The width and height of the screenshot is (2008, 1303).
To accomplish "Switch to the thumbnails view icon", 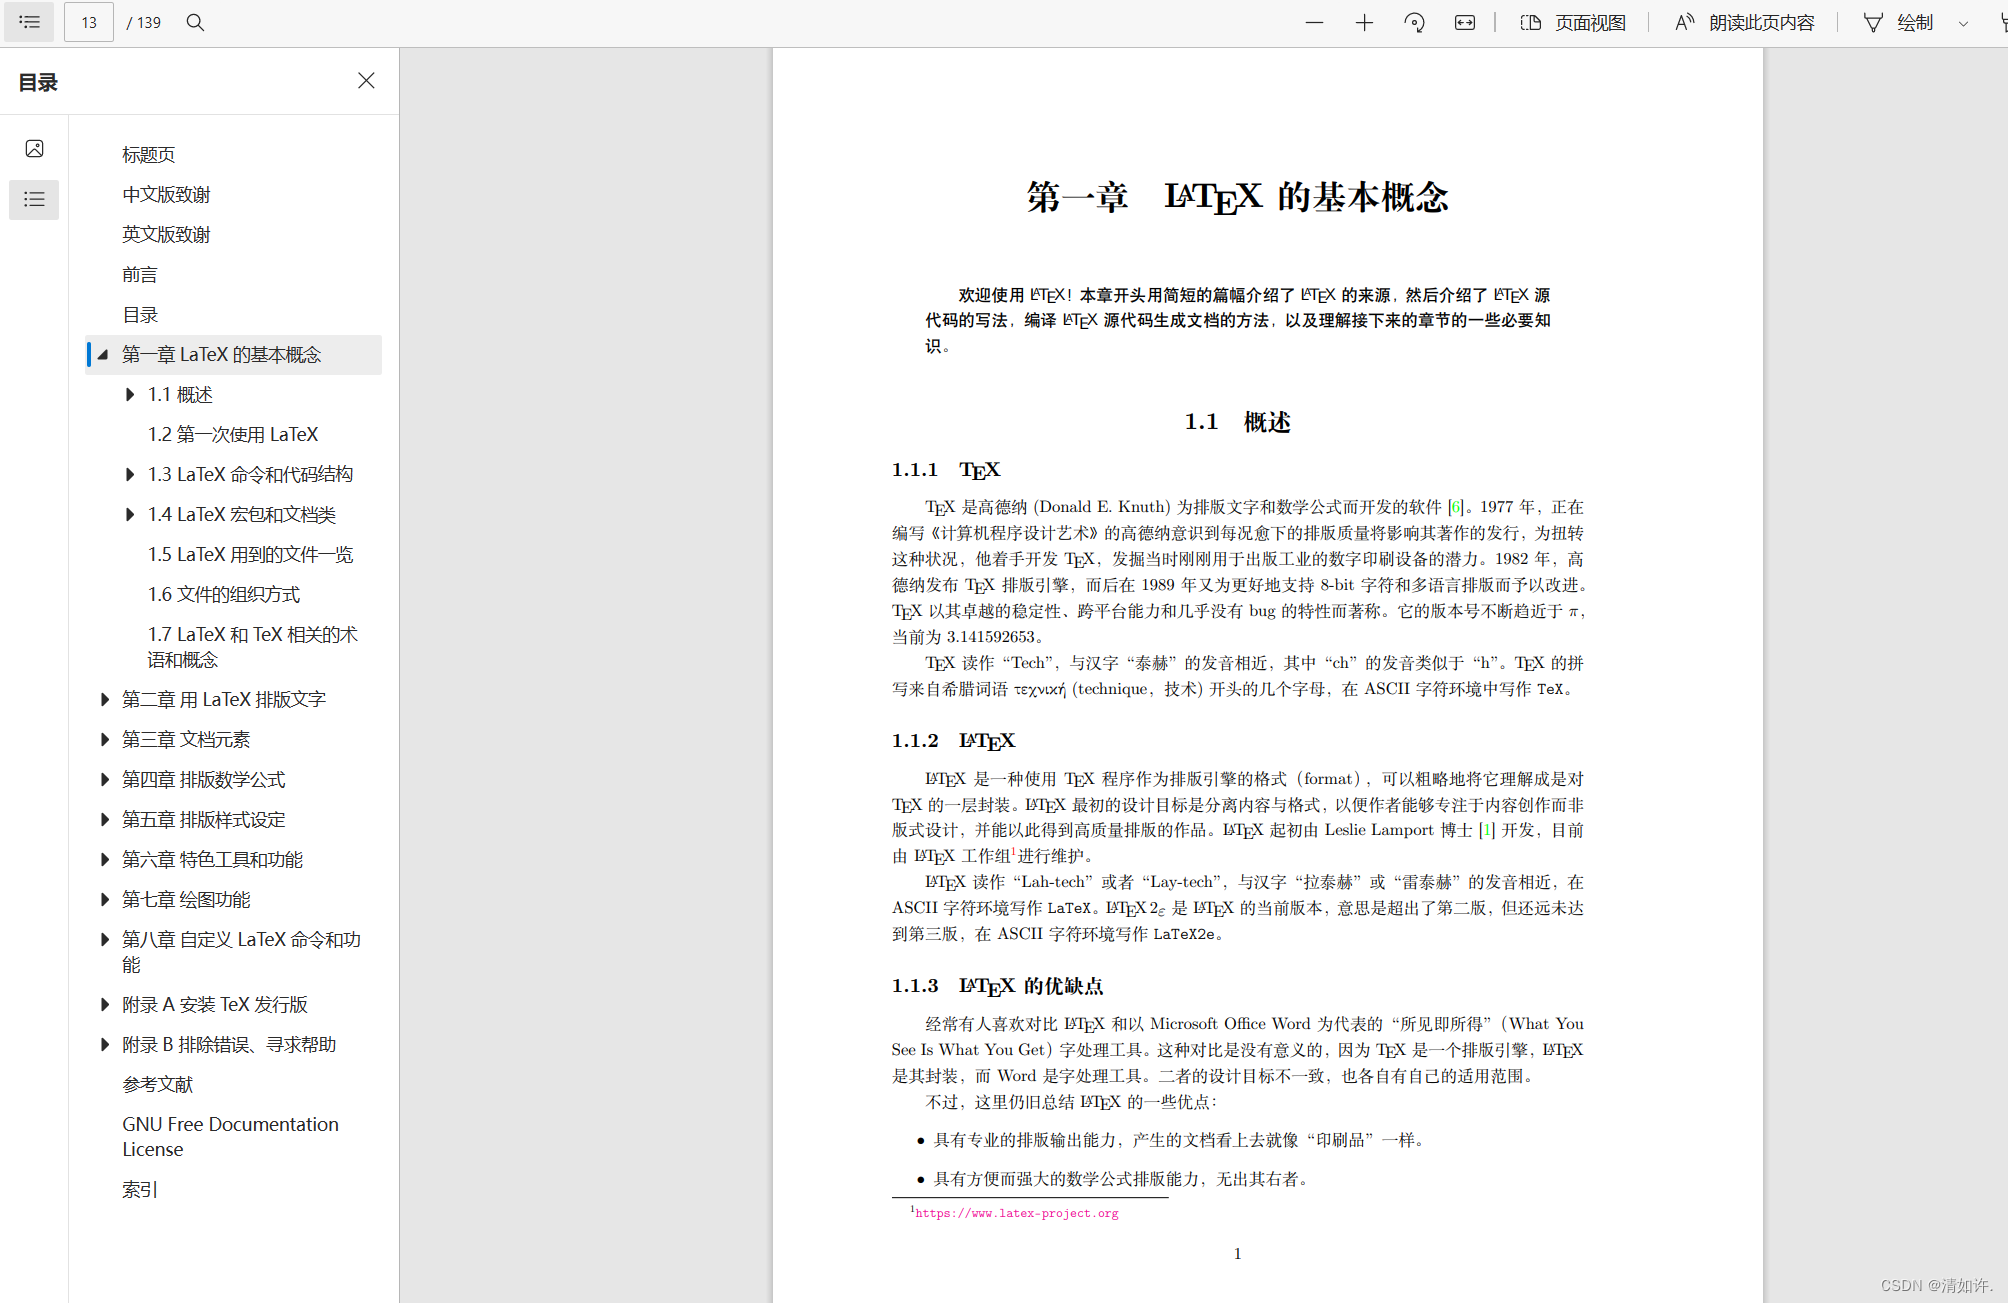I will (34, 149).
